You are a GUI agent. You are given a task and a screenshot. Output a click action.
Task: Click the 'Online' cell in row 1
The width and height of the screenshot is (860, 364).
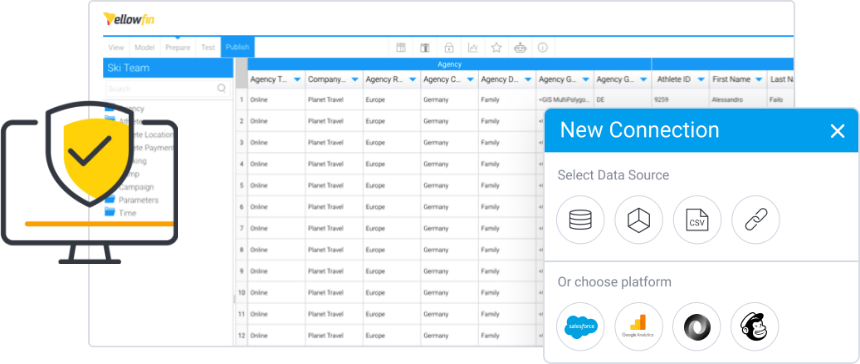click(x=276, y=100)
